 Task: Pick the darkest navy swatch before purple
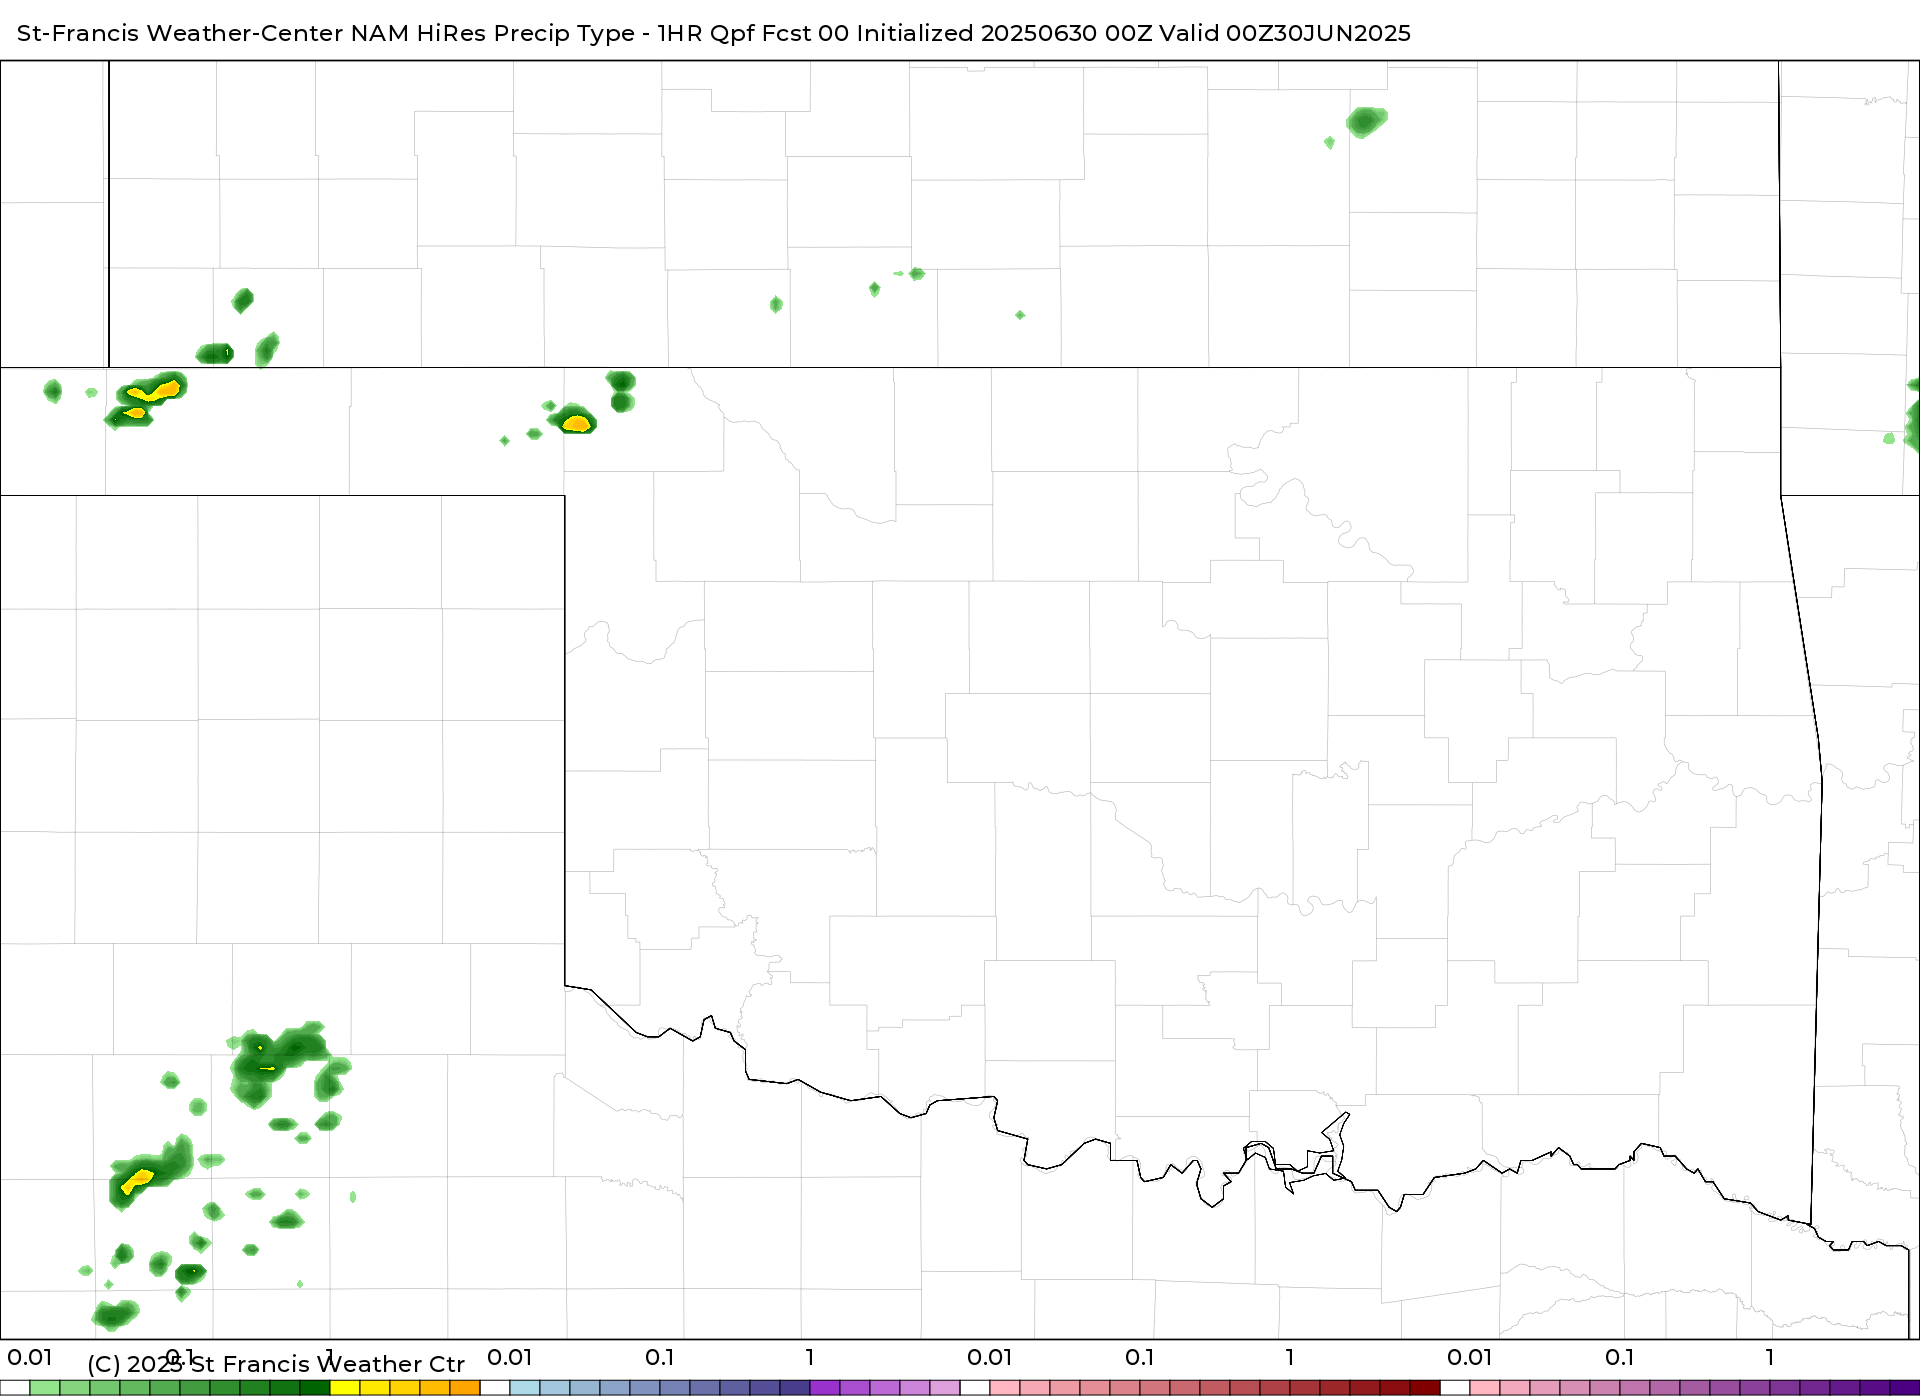point(795,1388)
